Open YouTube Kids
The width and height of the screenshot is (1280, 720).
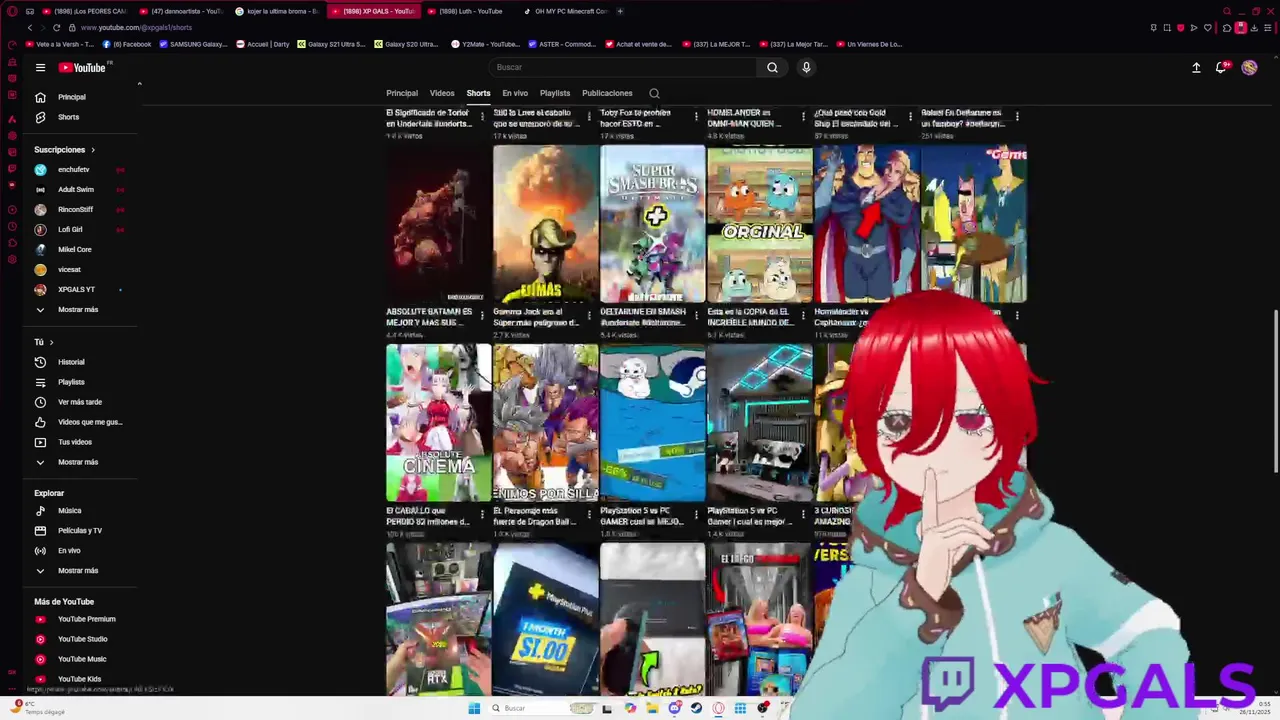click(x=79, y=679)
